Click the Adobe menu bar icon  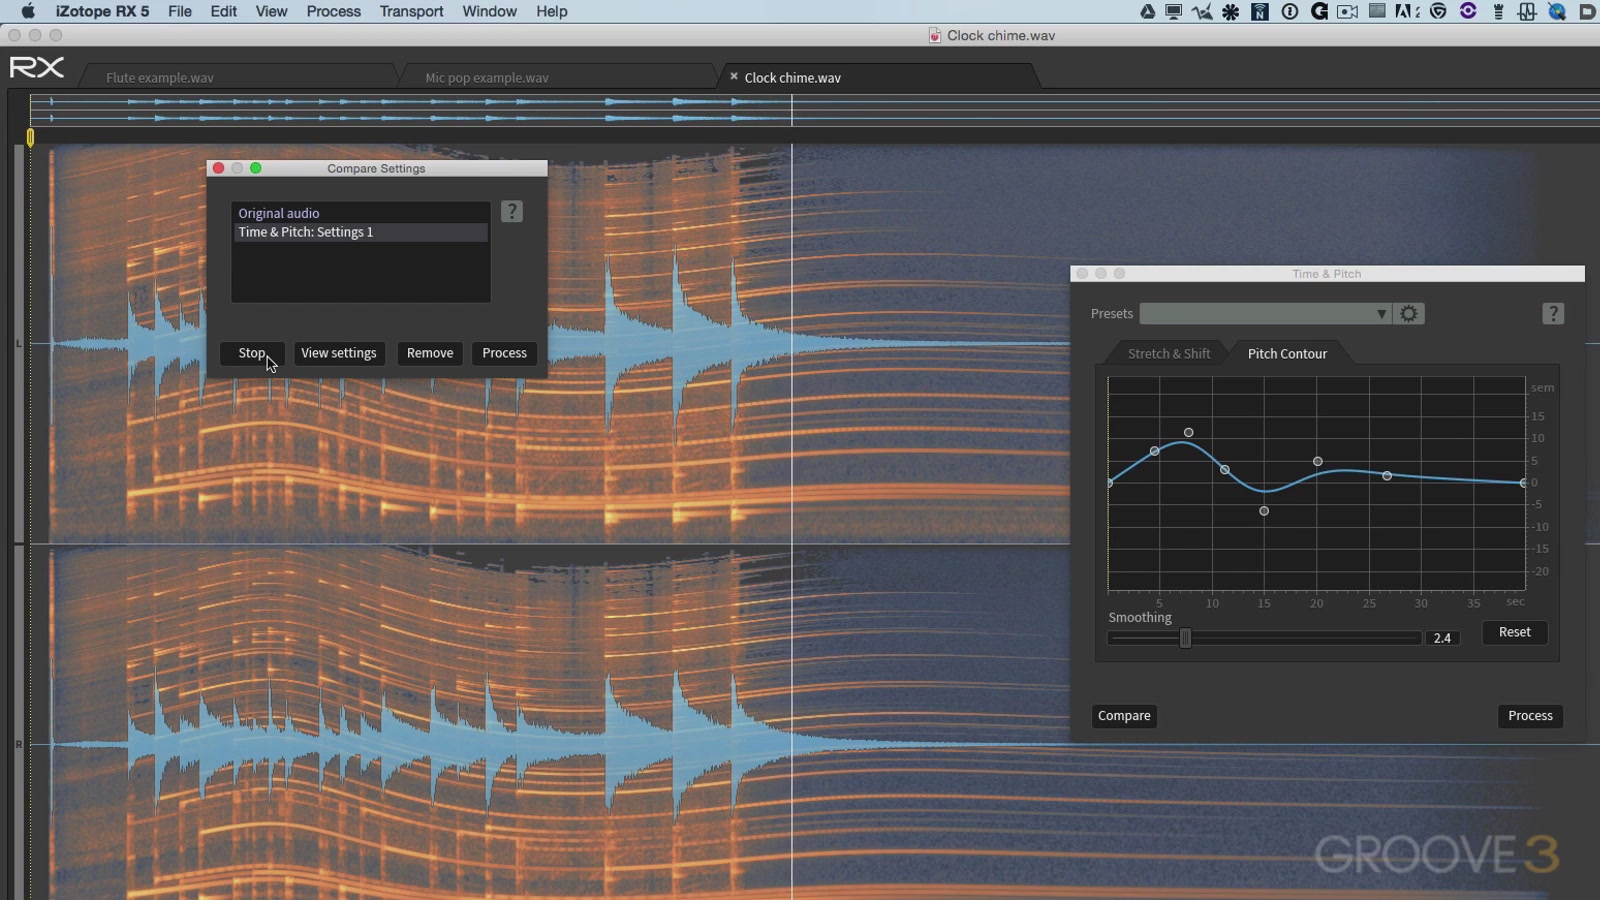click(x=1407, y=11)
